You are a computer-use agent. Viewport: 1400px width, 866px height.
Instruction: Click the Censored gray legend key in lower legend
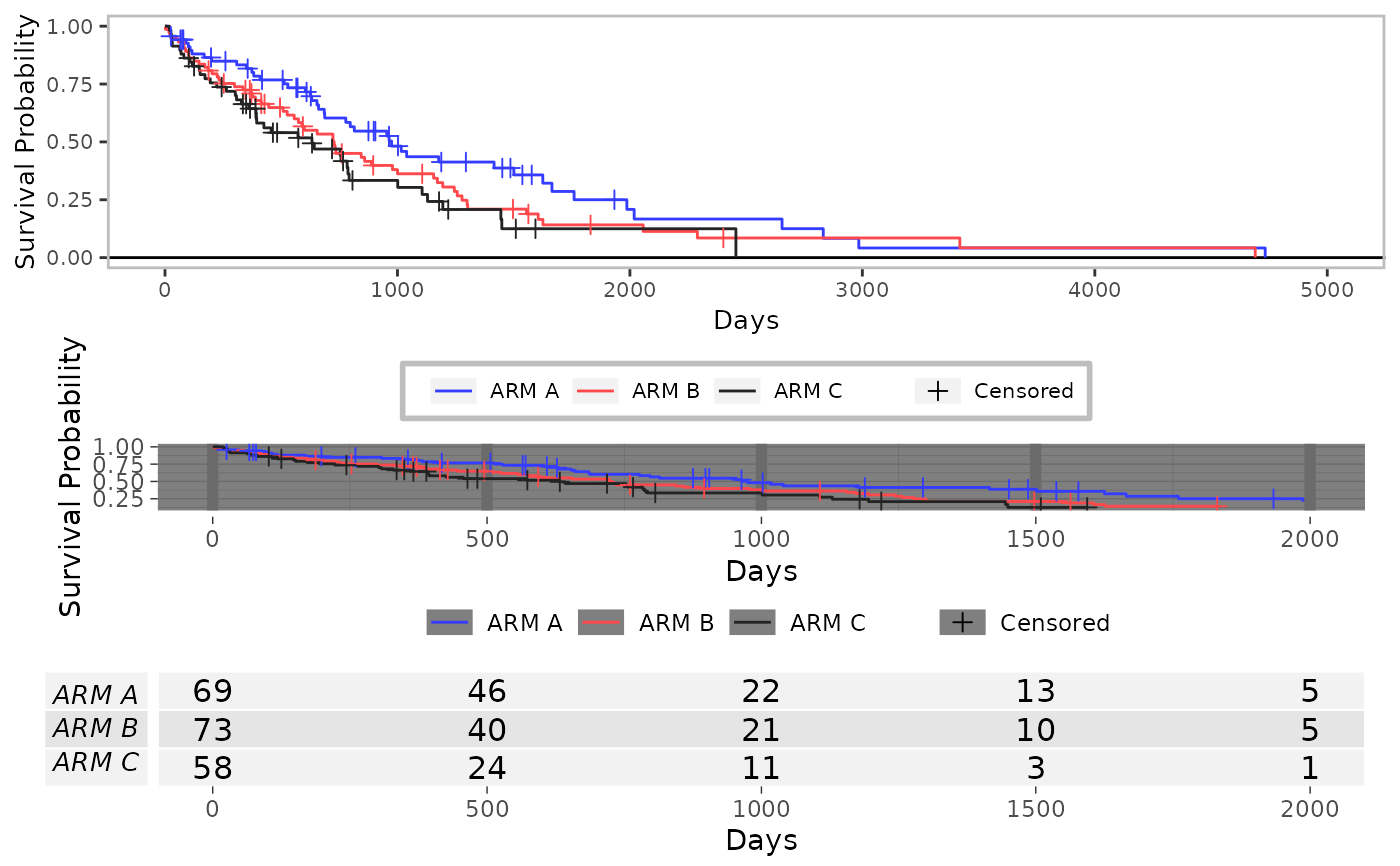click(x=963, y=622)
